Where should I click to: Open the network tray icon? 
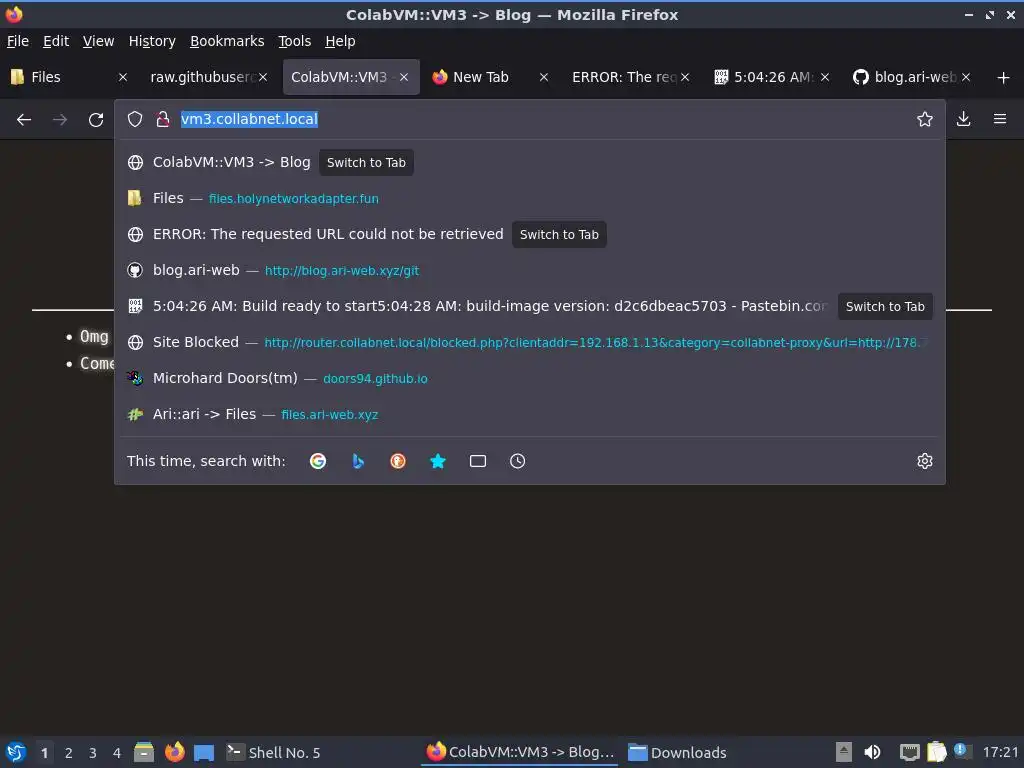[909, 752]
